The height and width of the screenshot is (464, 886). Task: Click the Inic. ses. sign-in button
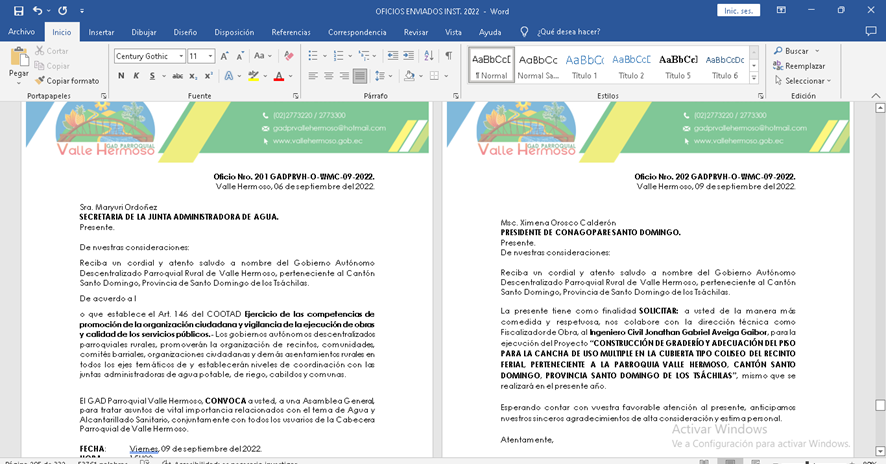(739, 10)
